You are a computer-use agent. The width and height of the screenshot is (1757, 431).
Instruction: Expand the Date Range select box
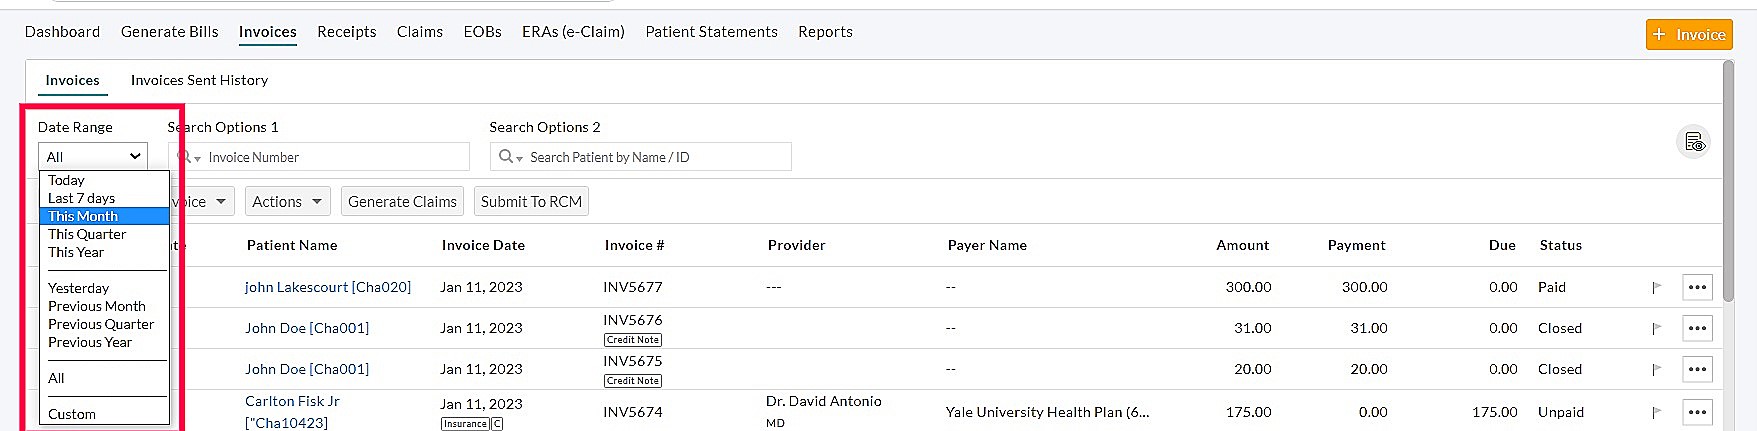[93, 157]
